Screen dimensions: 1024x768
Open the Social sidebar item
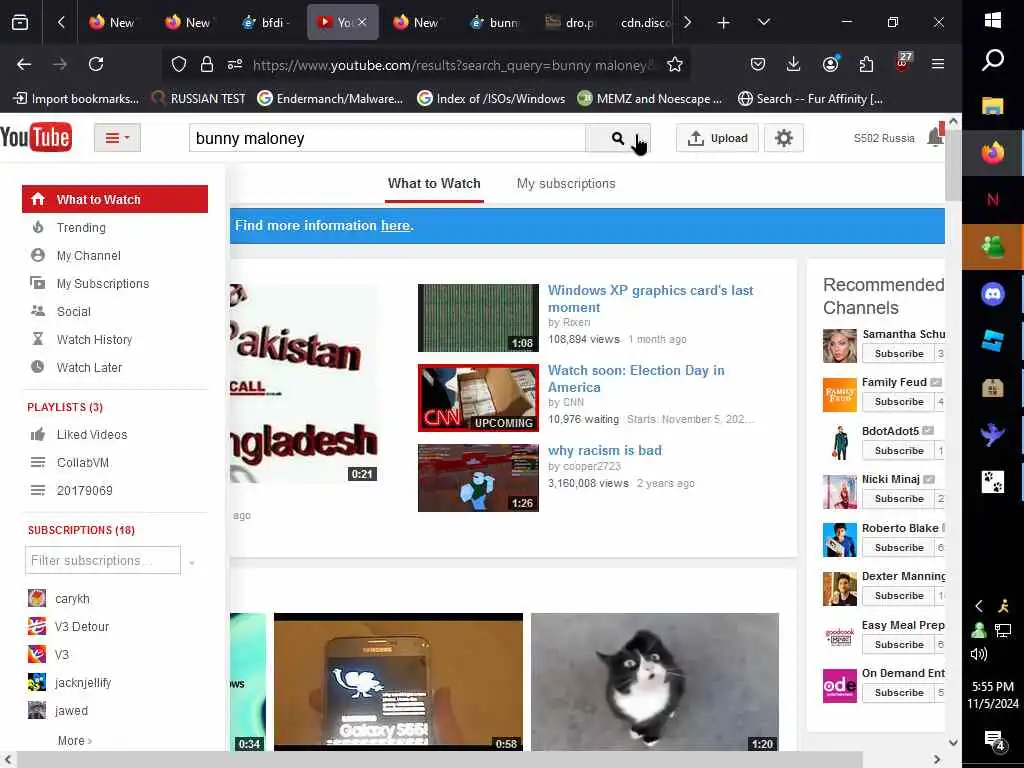click(x=73, y=312)
